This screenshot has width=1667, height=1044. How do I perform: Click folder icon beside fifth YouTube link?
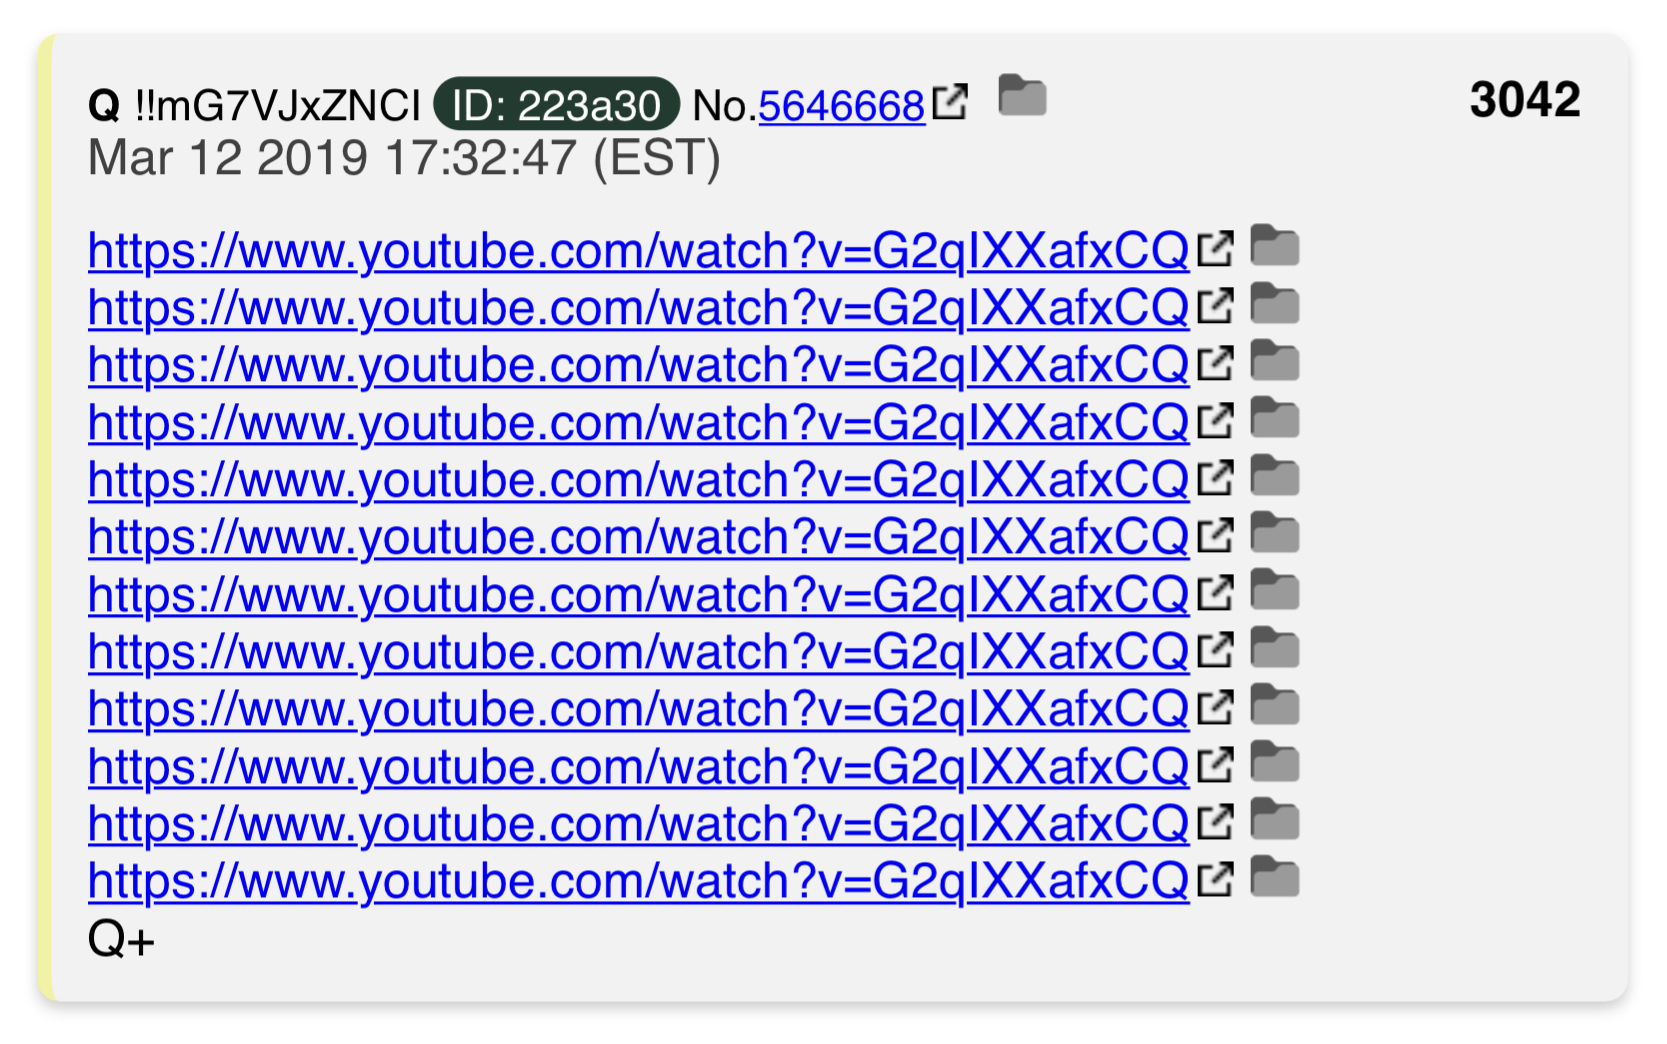point(1275,475)
